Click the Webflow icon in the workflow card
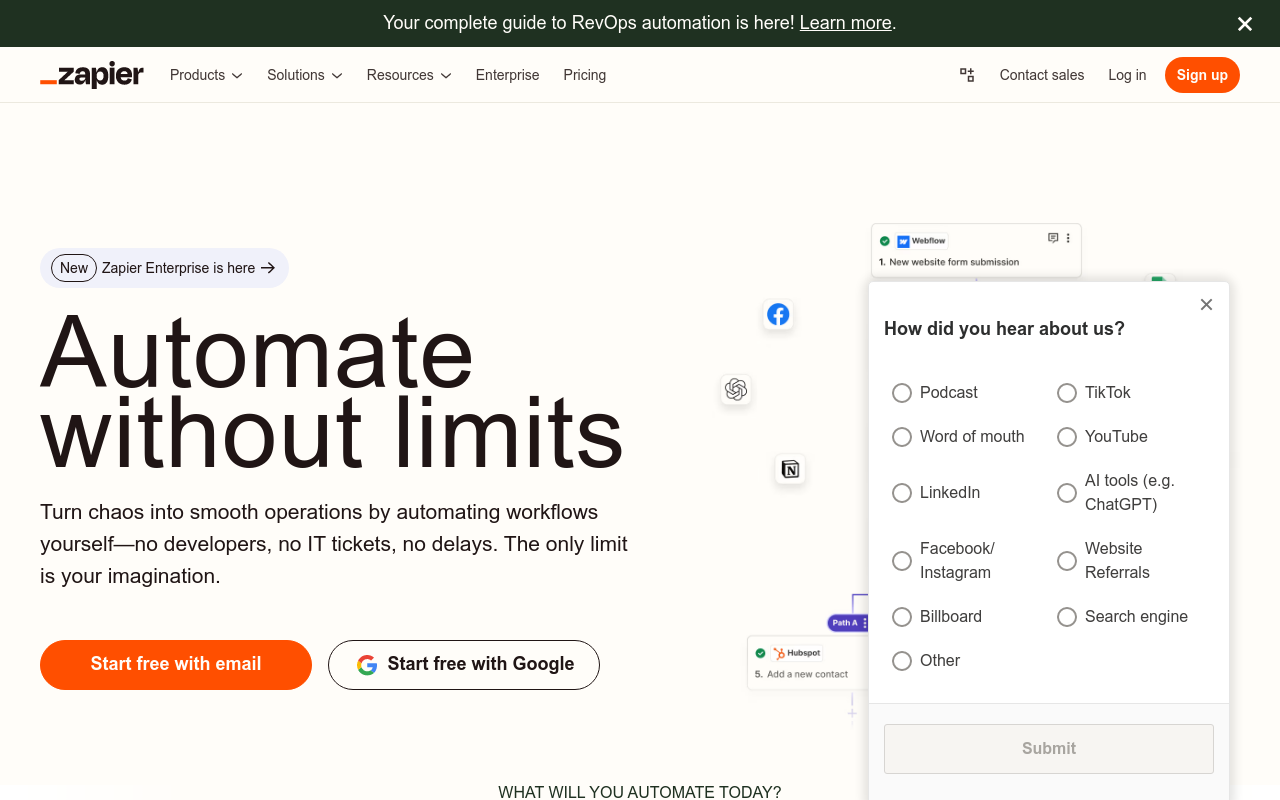The image size is (1280, 800). click(x=903, y=241)
